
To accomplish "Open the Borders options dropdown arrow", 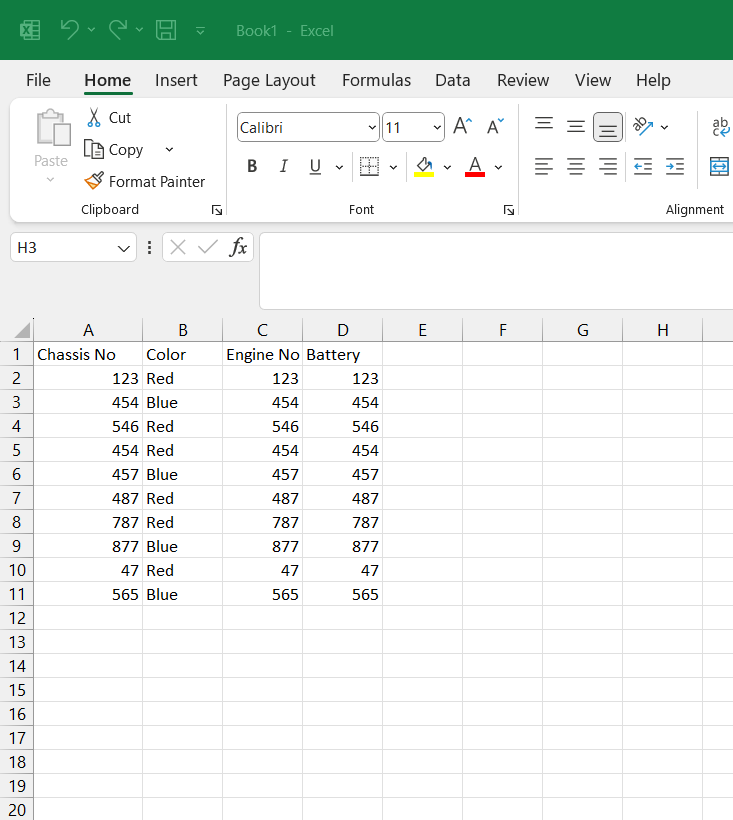I will [x=394, y=167].
